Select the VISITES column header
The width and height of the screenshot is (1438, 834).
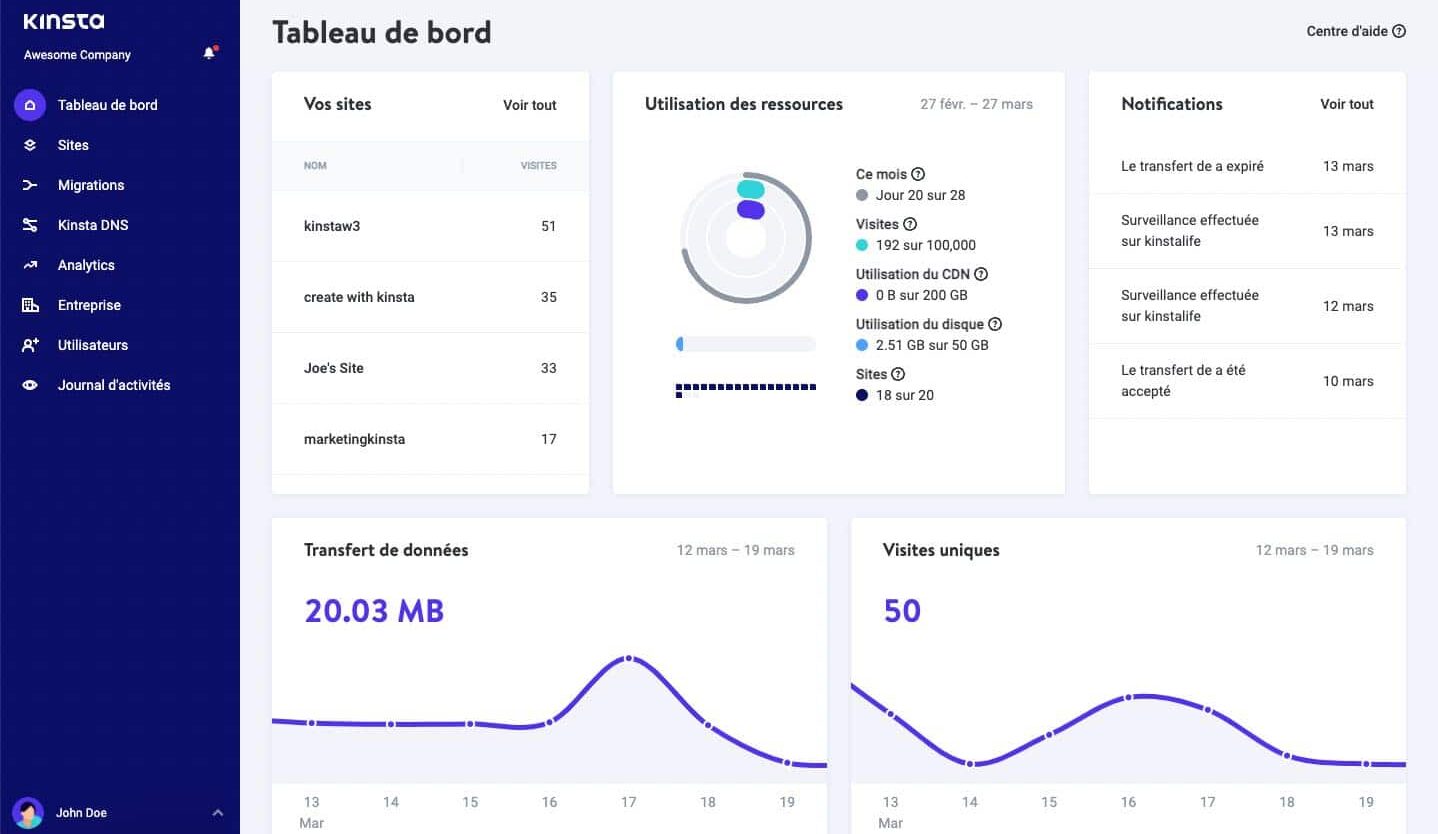[538, 165]
